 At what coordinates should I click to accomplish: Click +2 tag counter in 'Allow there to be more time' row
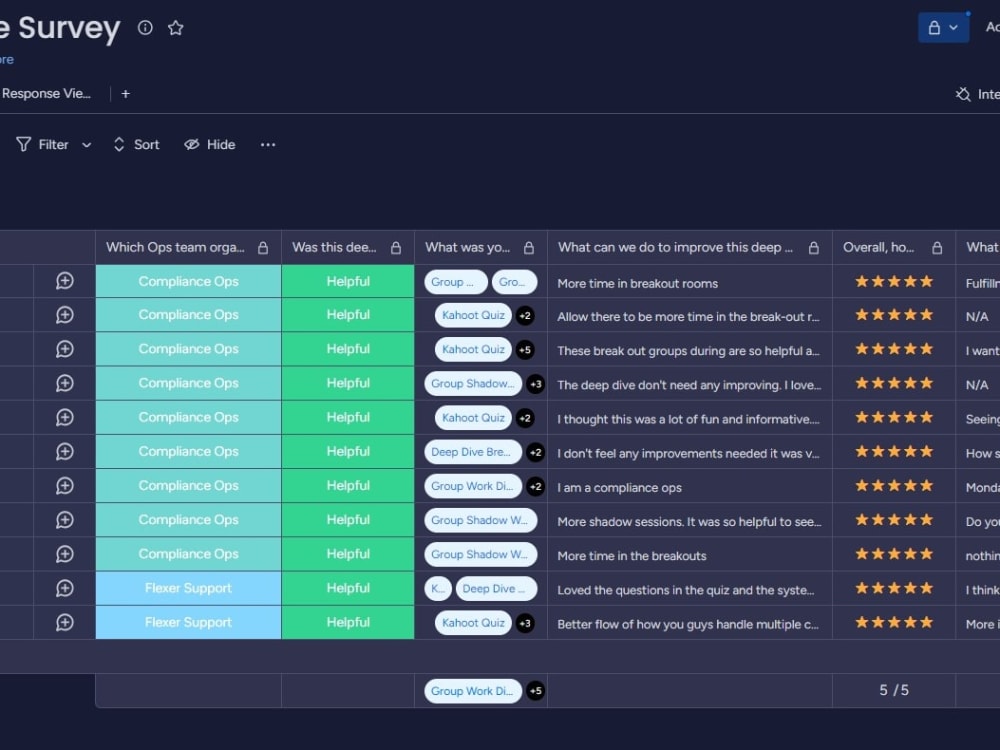[525, 316]
